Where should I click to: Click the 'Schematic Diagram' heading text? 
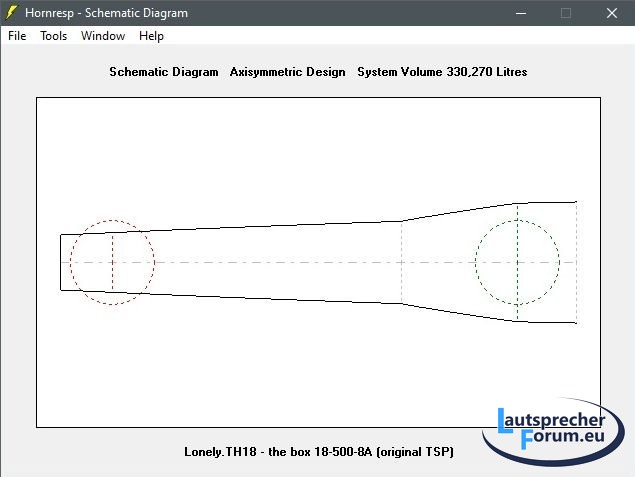pyautogui.click(x=163, y=72)
